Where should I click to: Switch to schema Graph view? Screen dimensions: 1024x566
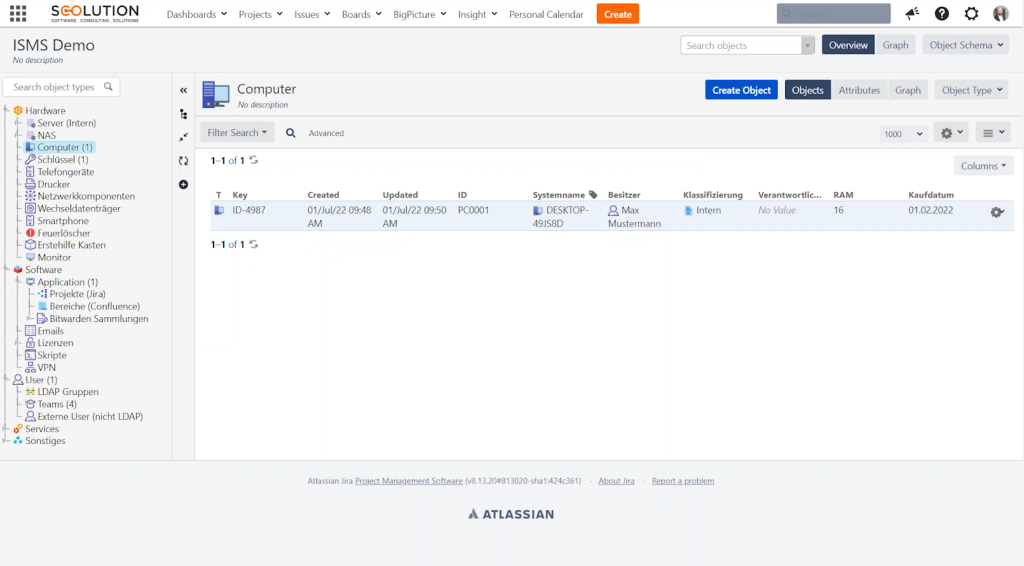tap(895, 45)
